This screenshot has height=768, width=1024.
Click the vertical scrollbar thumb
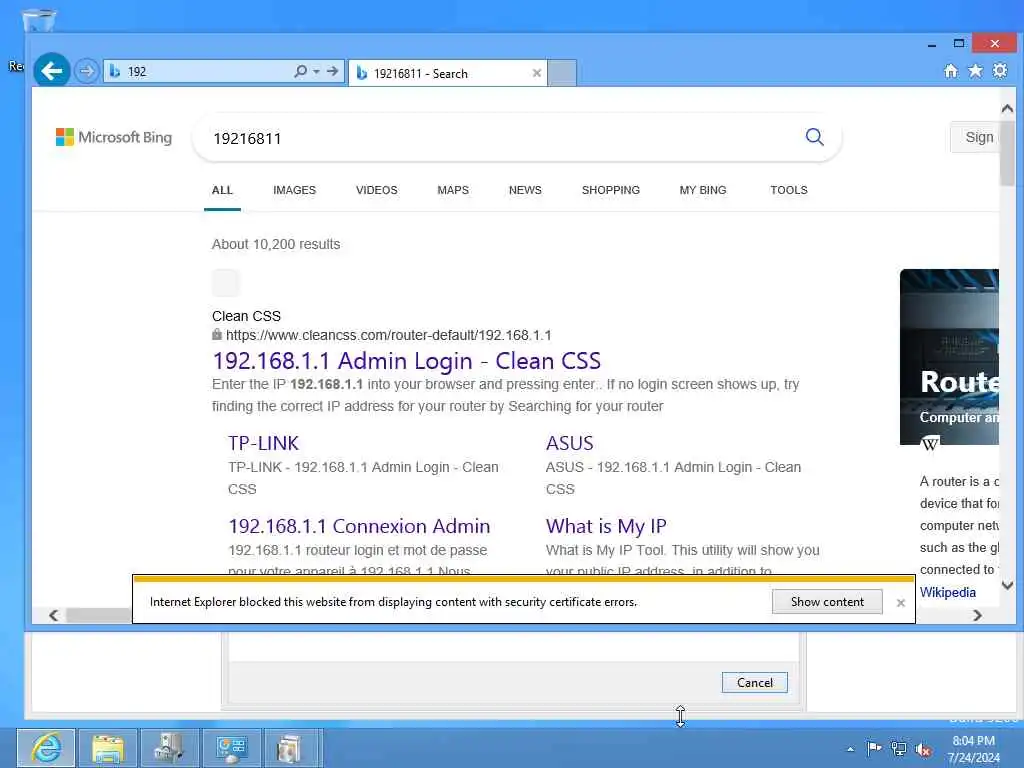[x=1007, y=153]
